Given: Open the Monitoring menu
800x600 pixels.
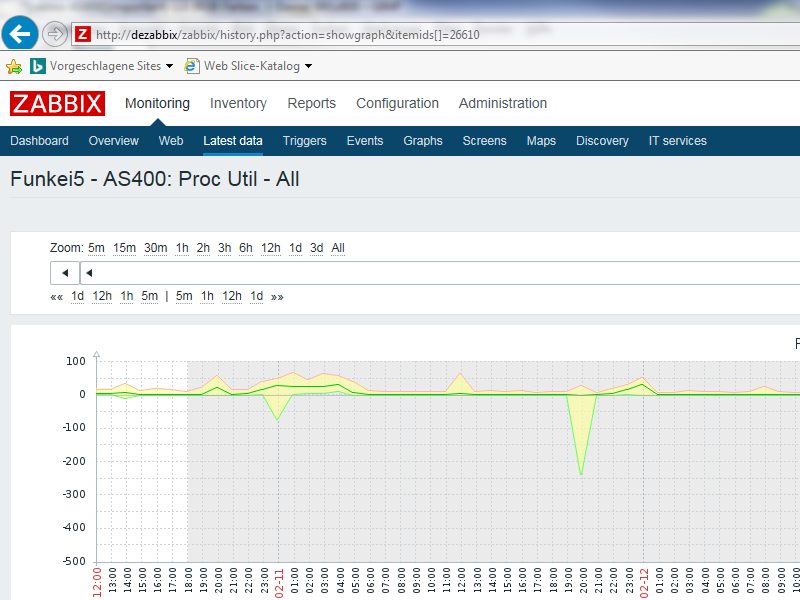Looking at the screenshot, I should coord(157,104).
